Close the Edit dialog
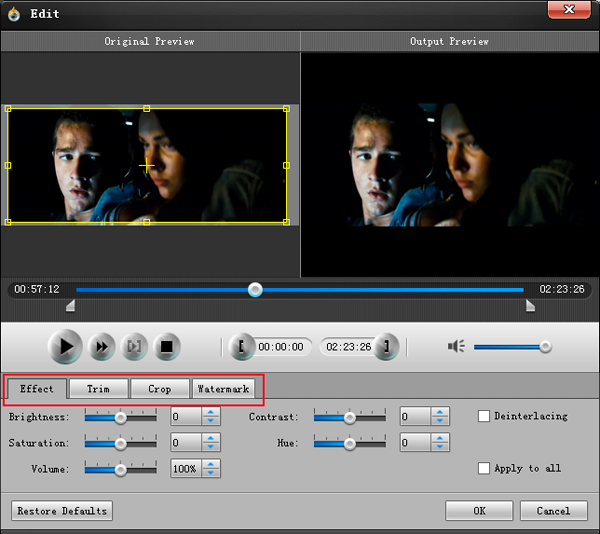600x534 pixels. 569,10
